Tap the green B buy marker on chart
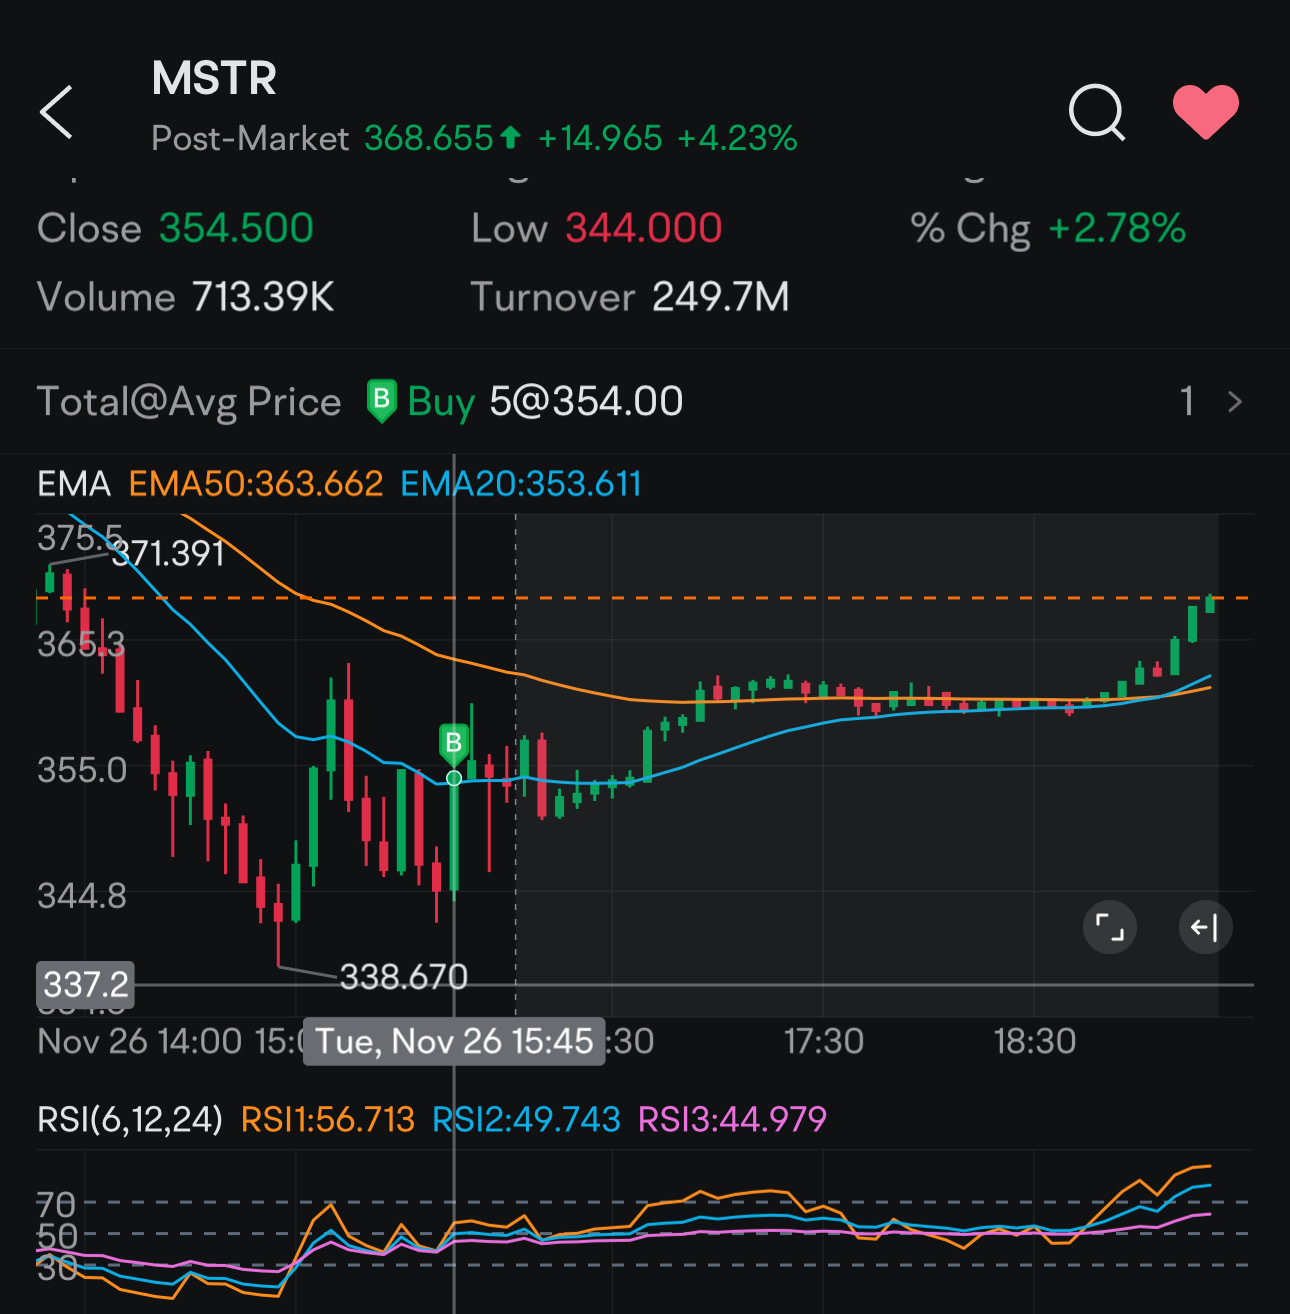Image resolution: width=1290 pixels, height=1314 pixels. tap(454, 743)
